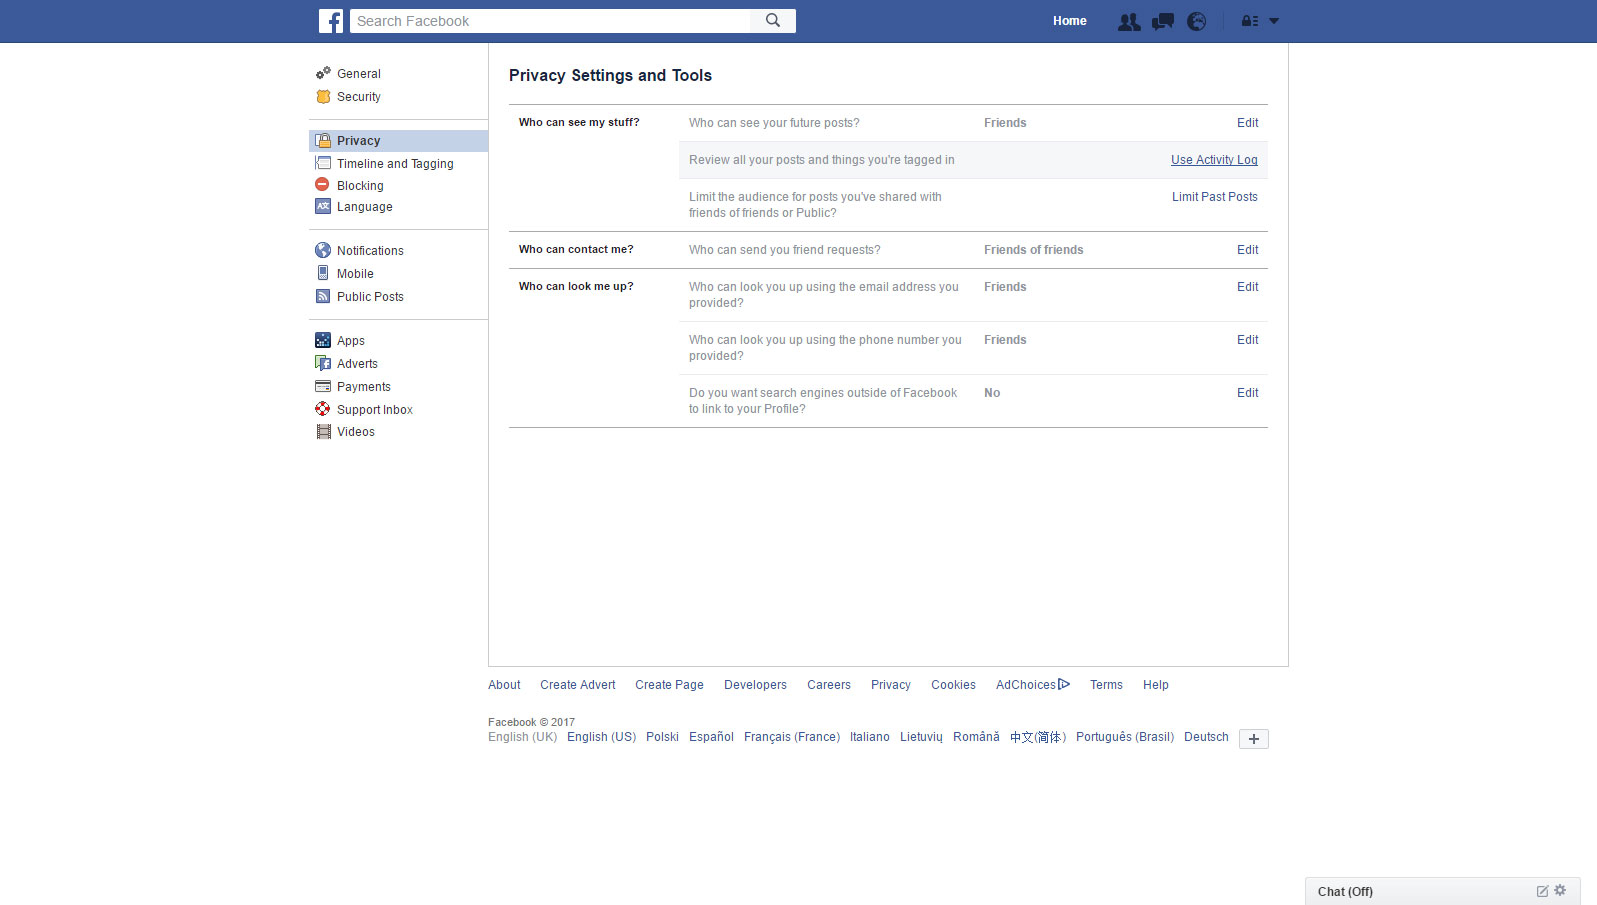Switch language to English (US)

pos(601,737)
